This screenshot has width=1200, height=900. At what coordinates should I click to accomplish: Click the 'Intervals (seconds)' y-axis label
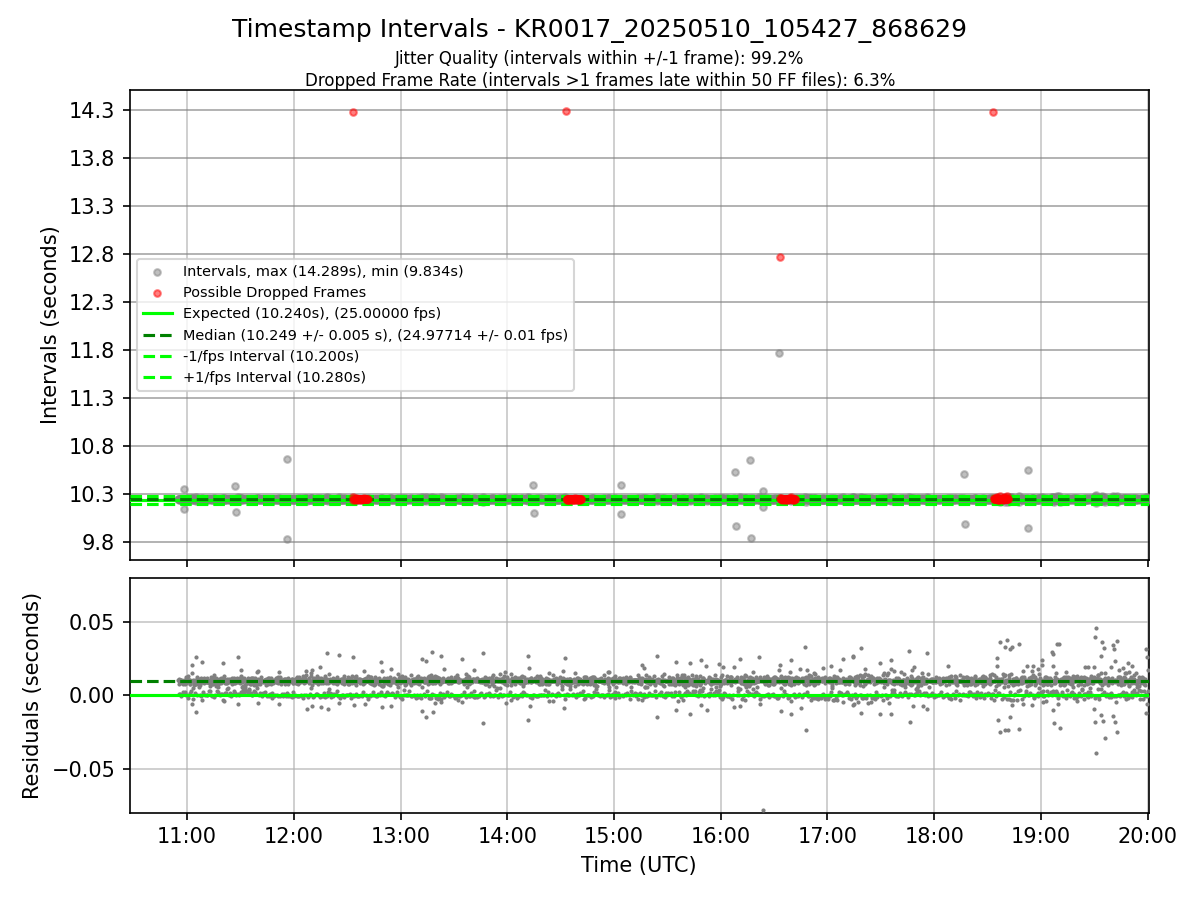point(50,325)
